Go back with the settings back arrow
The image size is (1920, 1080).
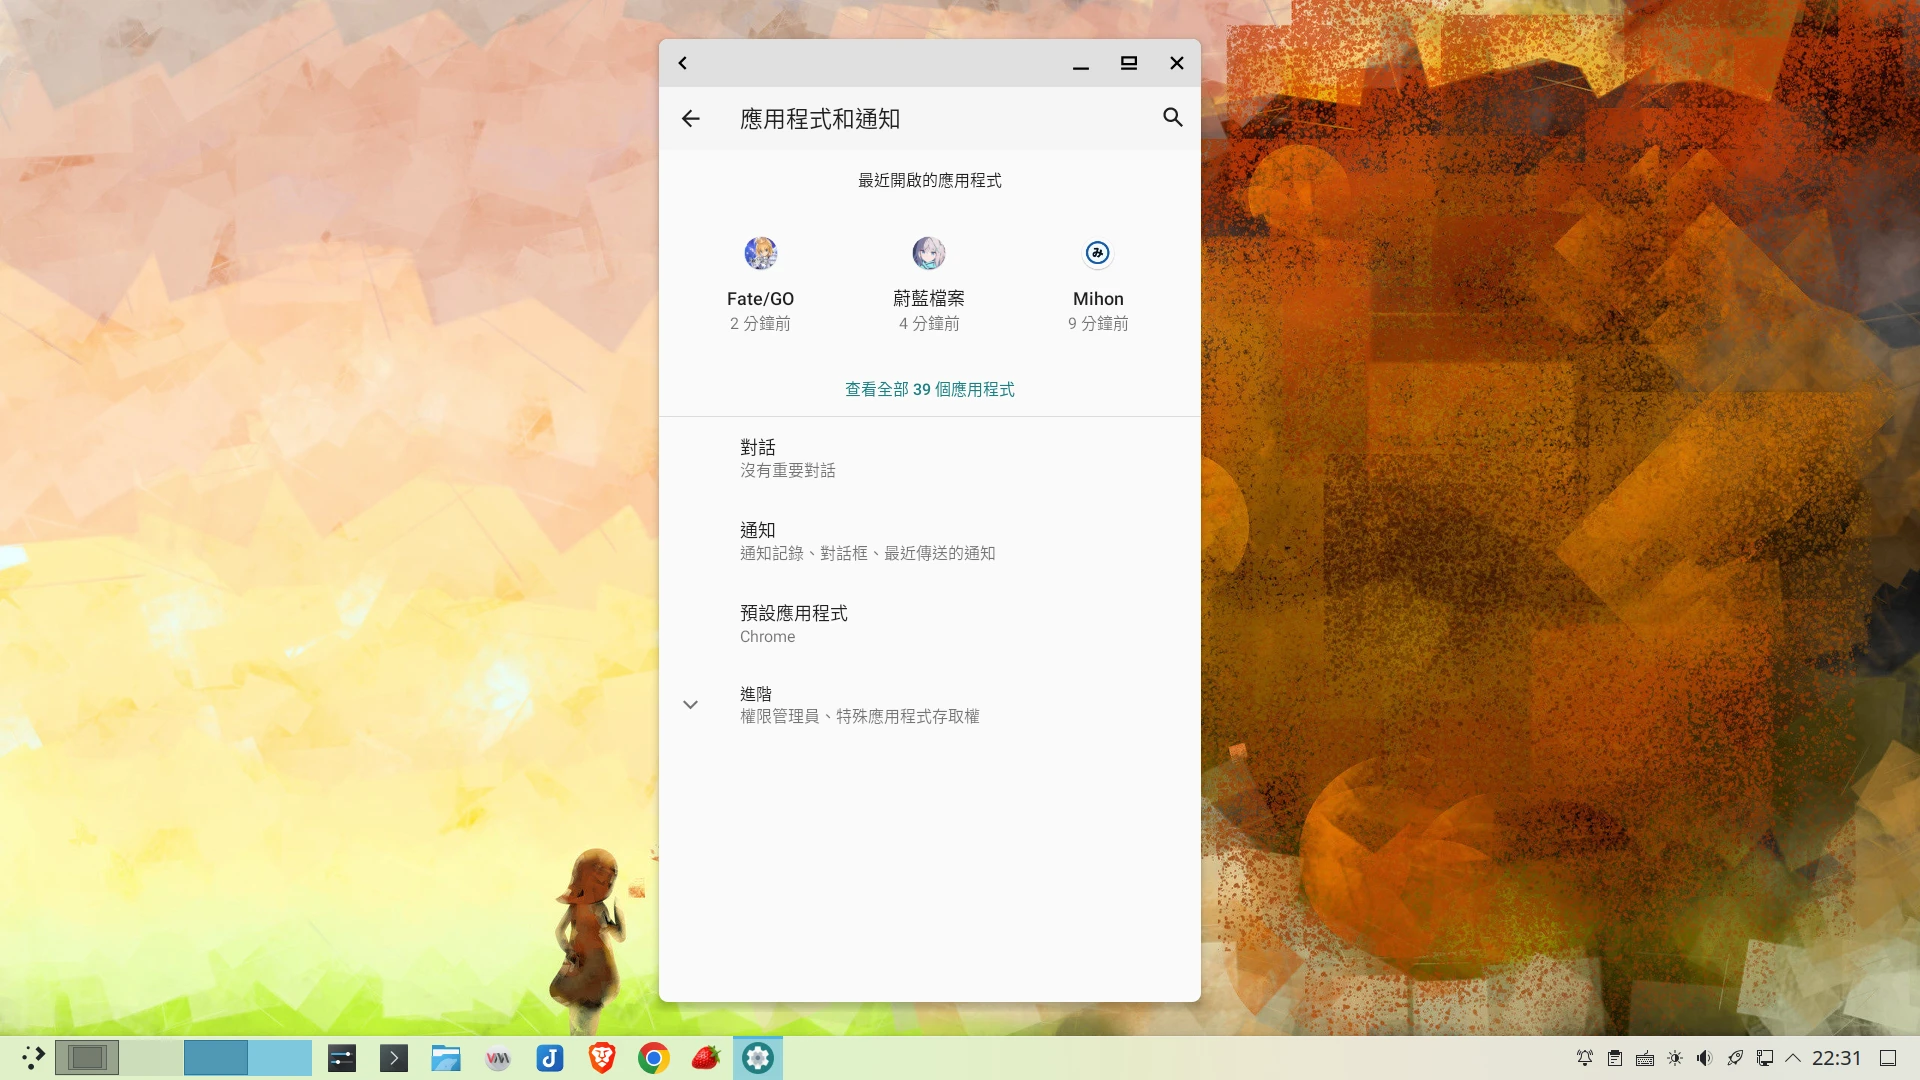pyautogui.click(x=690, y=119)
